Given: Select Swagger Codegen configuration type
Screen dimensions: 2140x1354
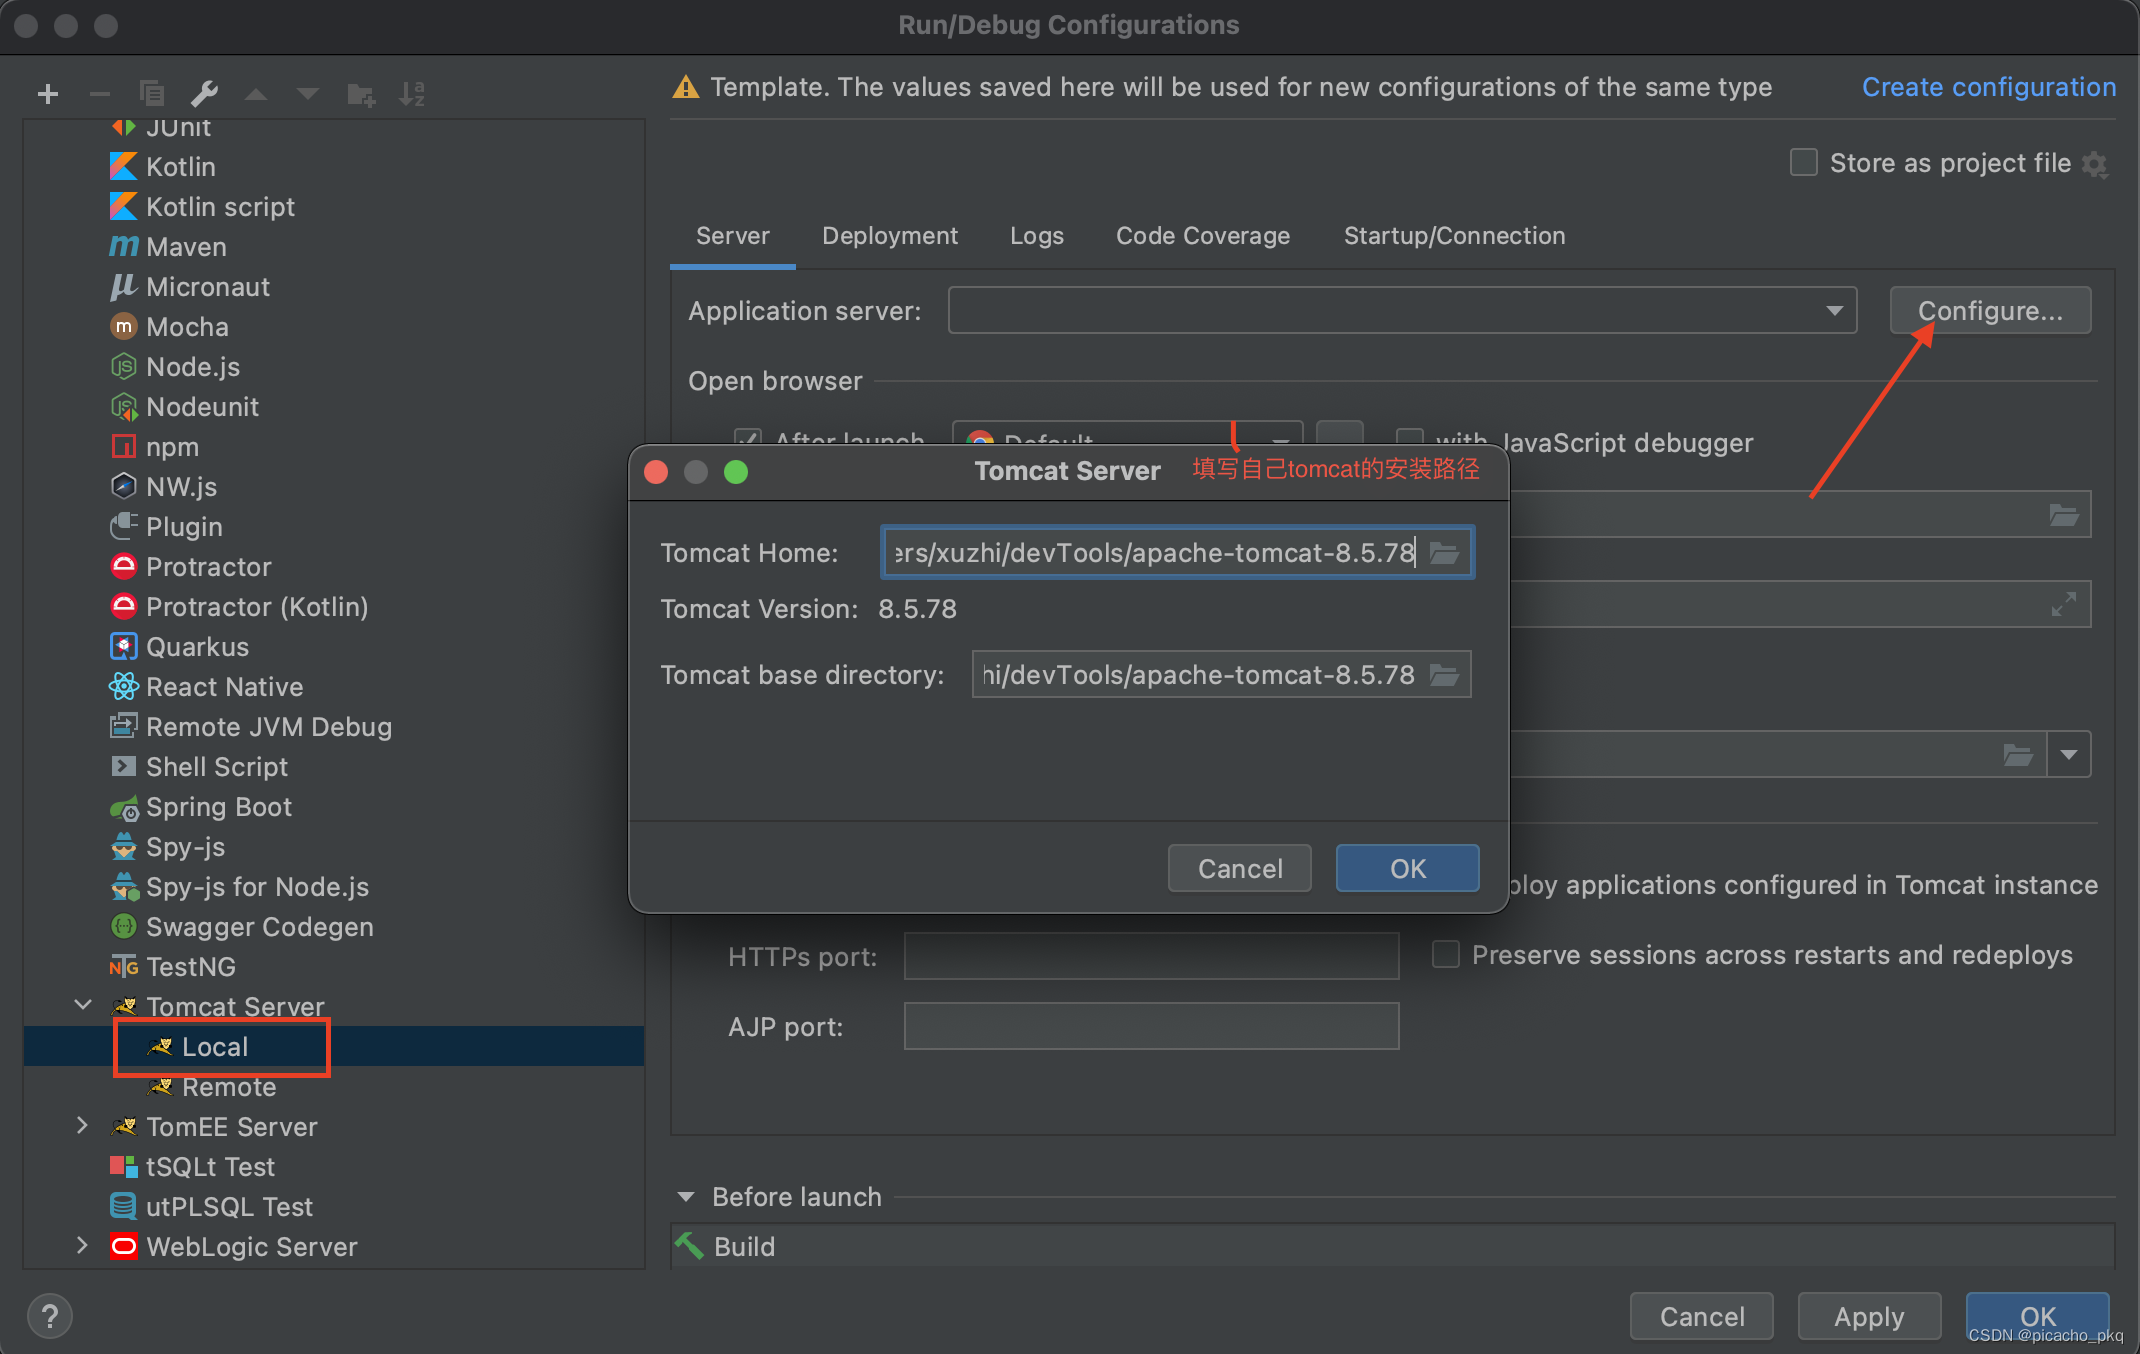Looking at the screenshot, I should 259,926.
